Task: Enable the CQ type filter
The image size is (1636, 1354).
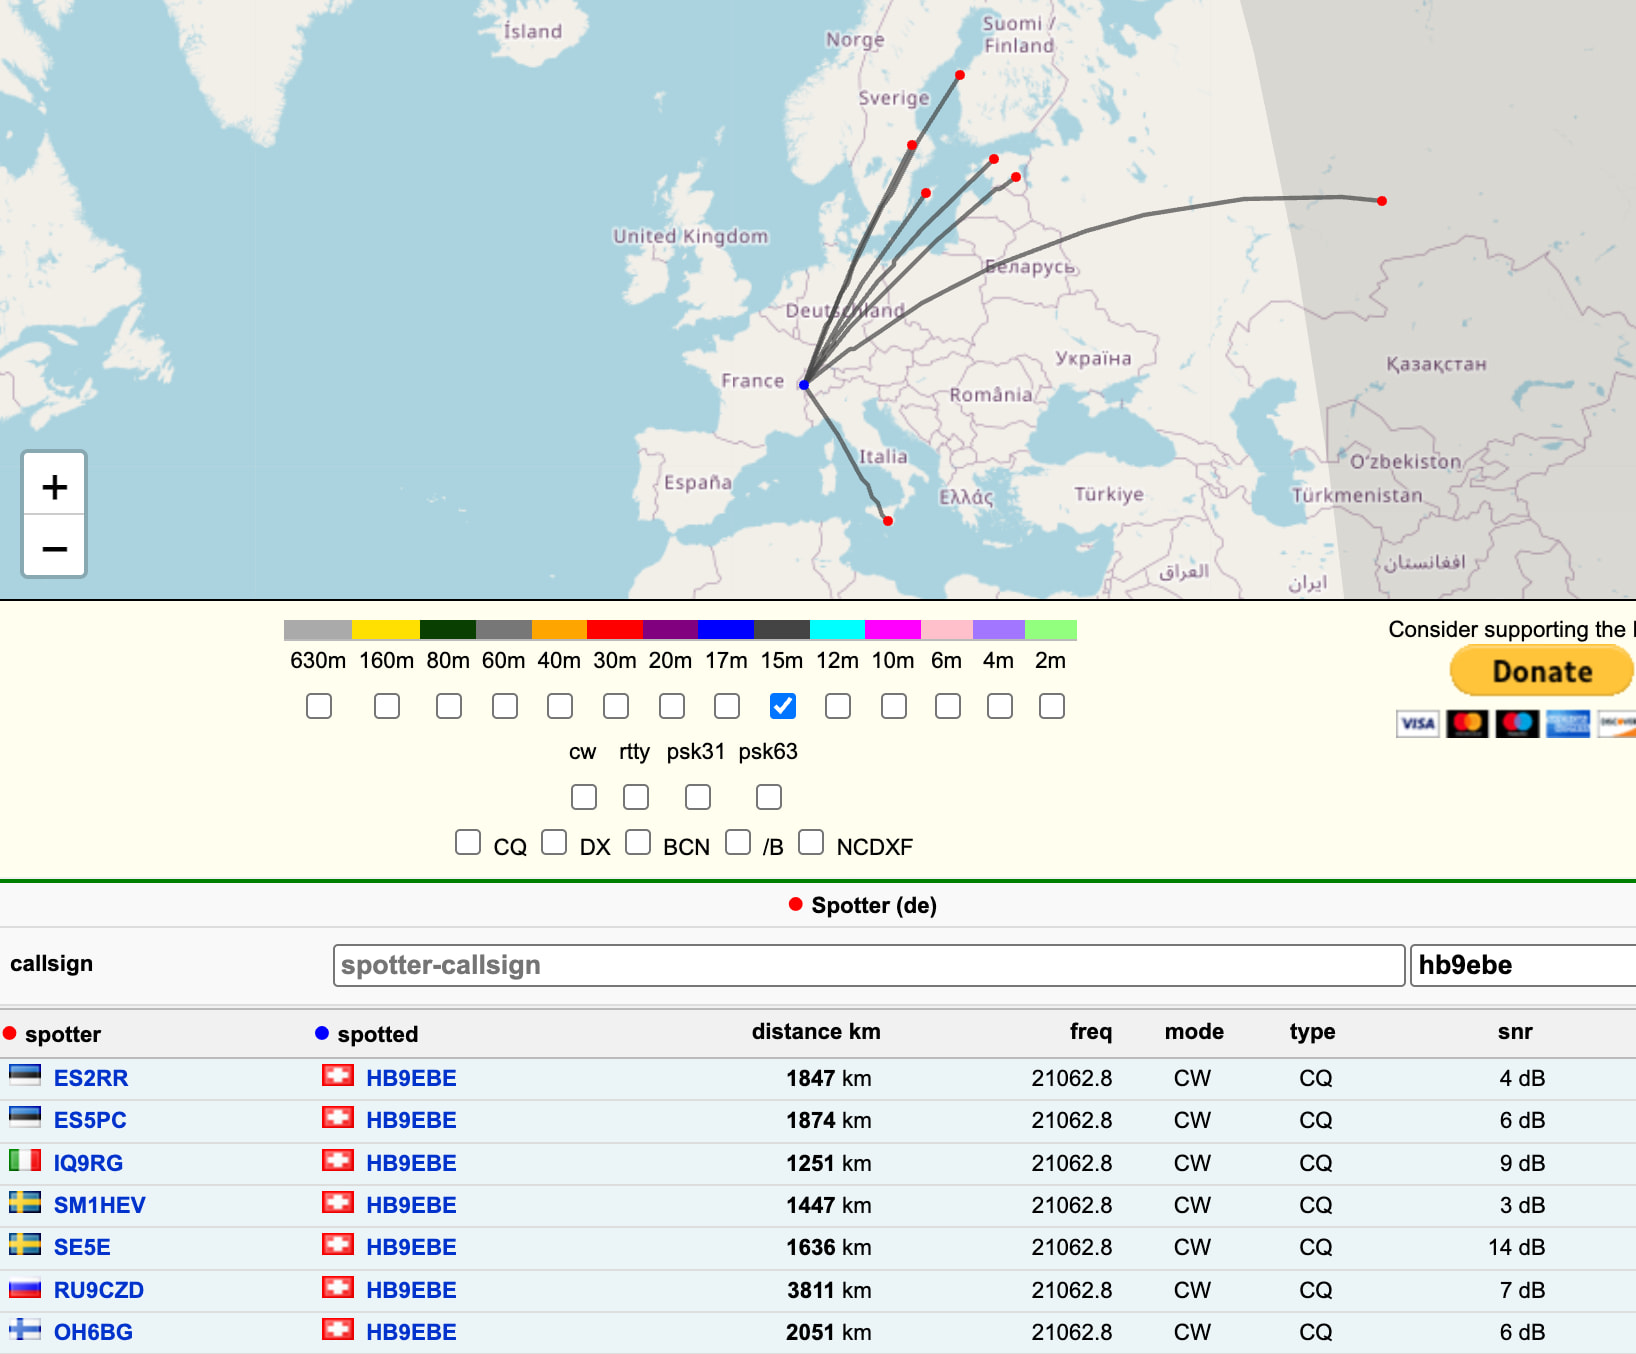Action: tap(468, 842)
